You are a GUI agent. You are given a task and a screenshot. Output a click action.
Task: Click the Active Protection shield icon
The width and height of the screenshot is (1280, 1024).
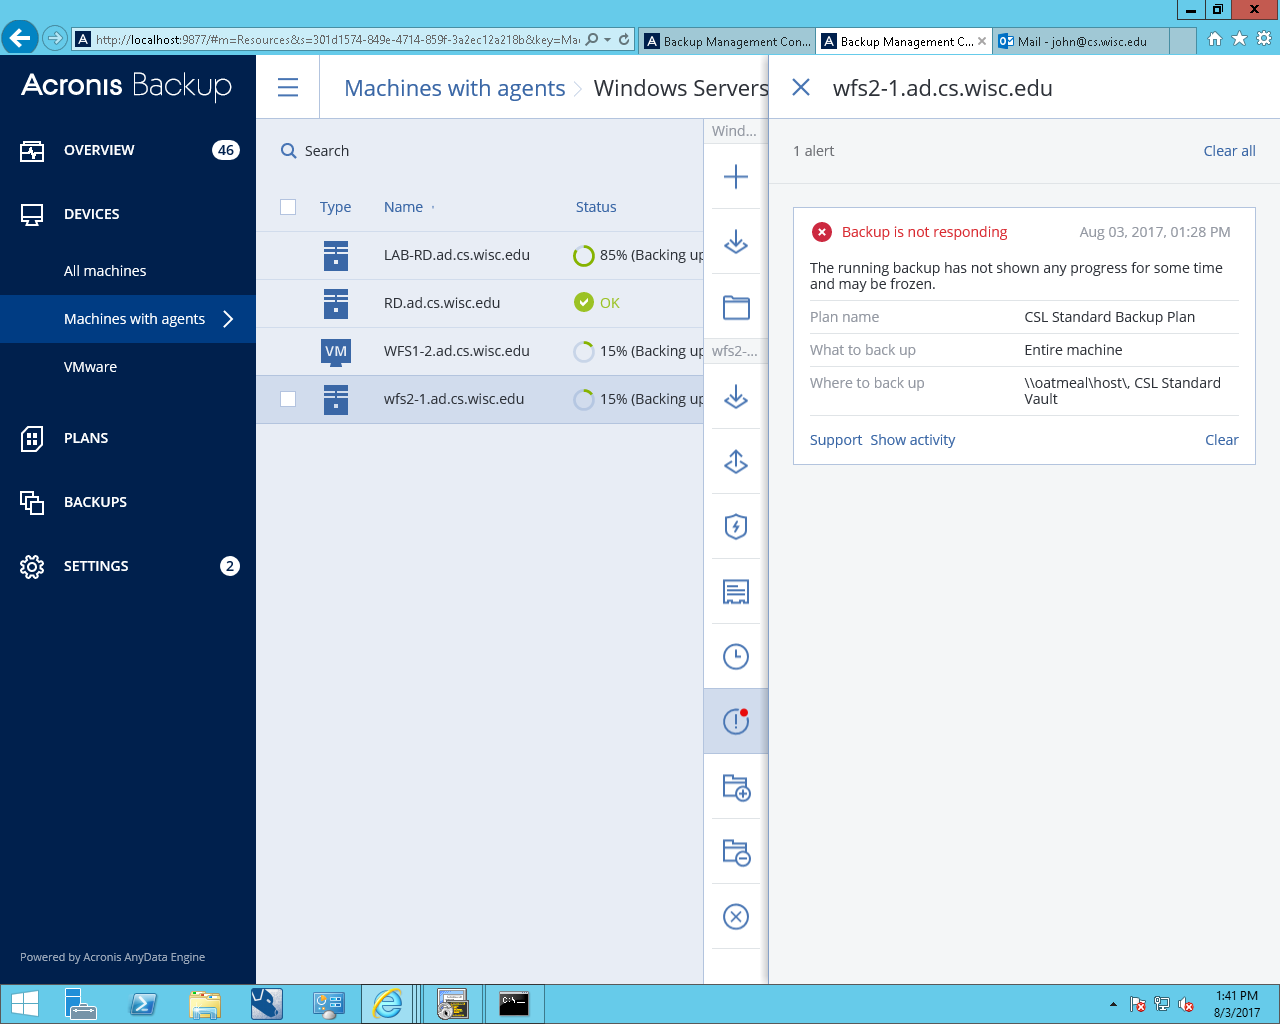(736, 527)
